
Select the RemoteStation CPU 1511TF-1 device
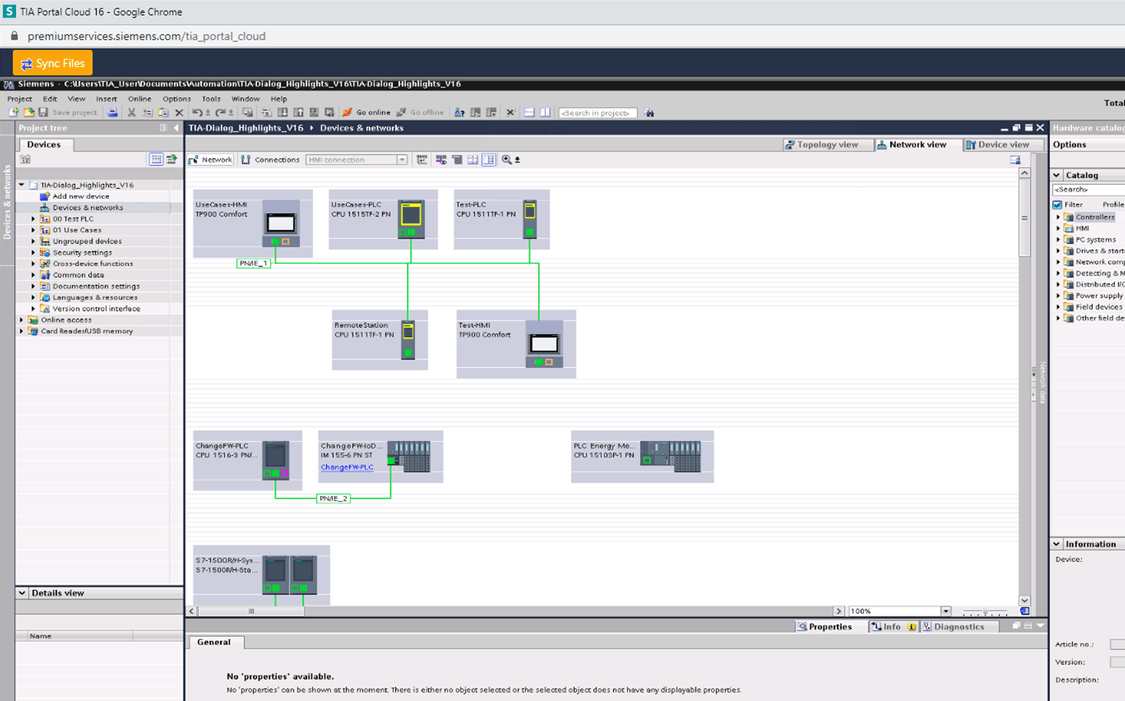tap(380, 340)
